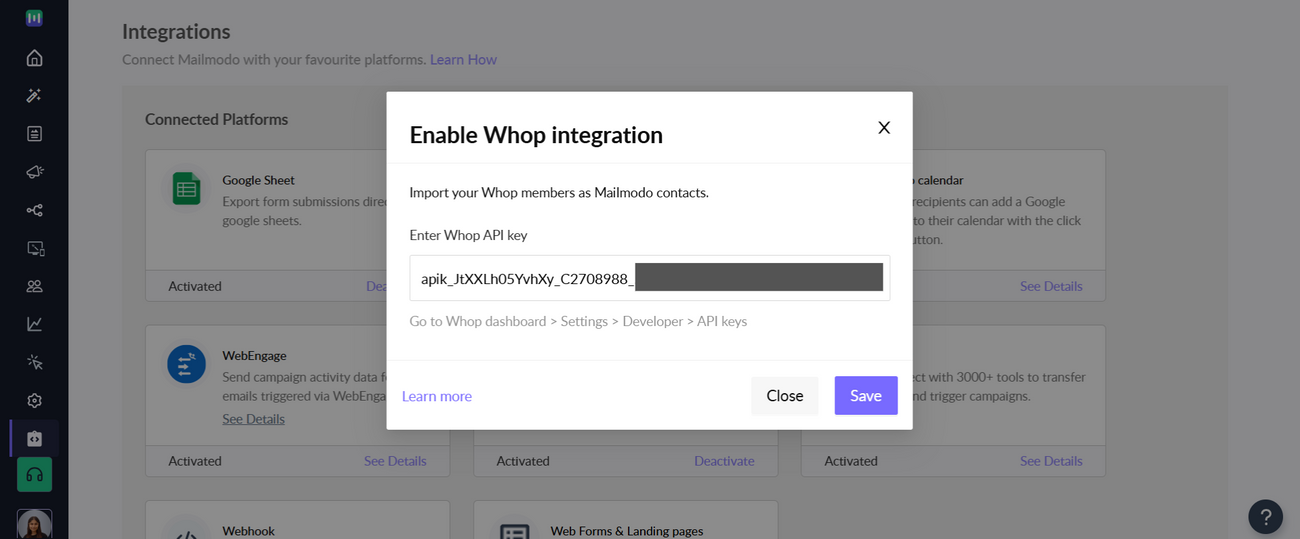The width and height of the screenshot is (1300, 539).
Task: Open See Details in WebEngage card footer
Action: (395, 461)
